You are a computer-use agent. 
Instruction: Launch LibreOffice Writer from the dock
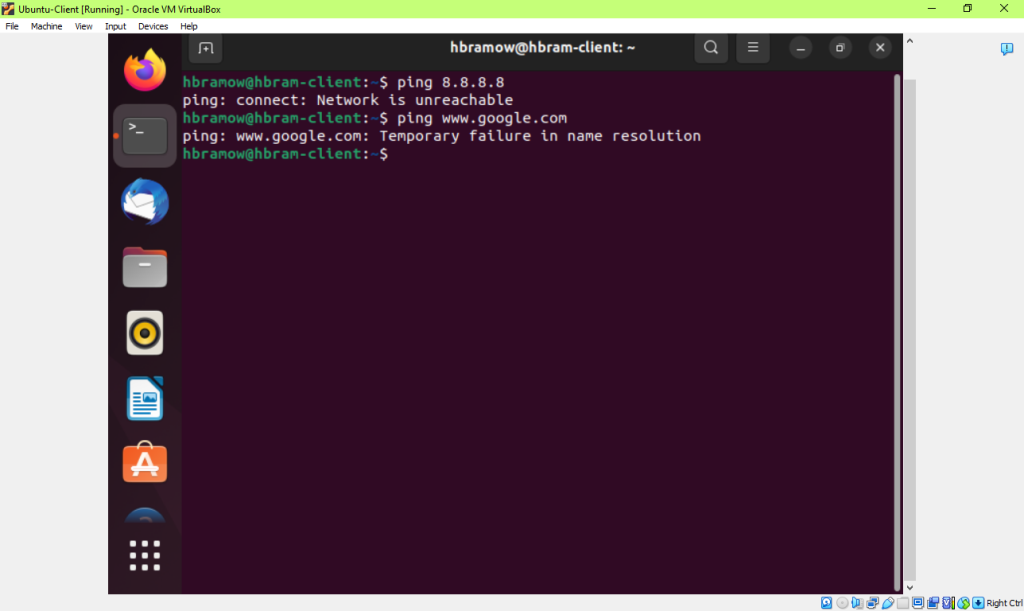click(x=144, y=398)
